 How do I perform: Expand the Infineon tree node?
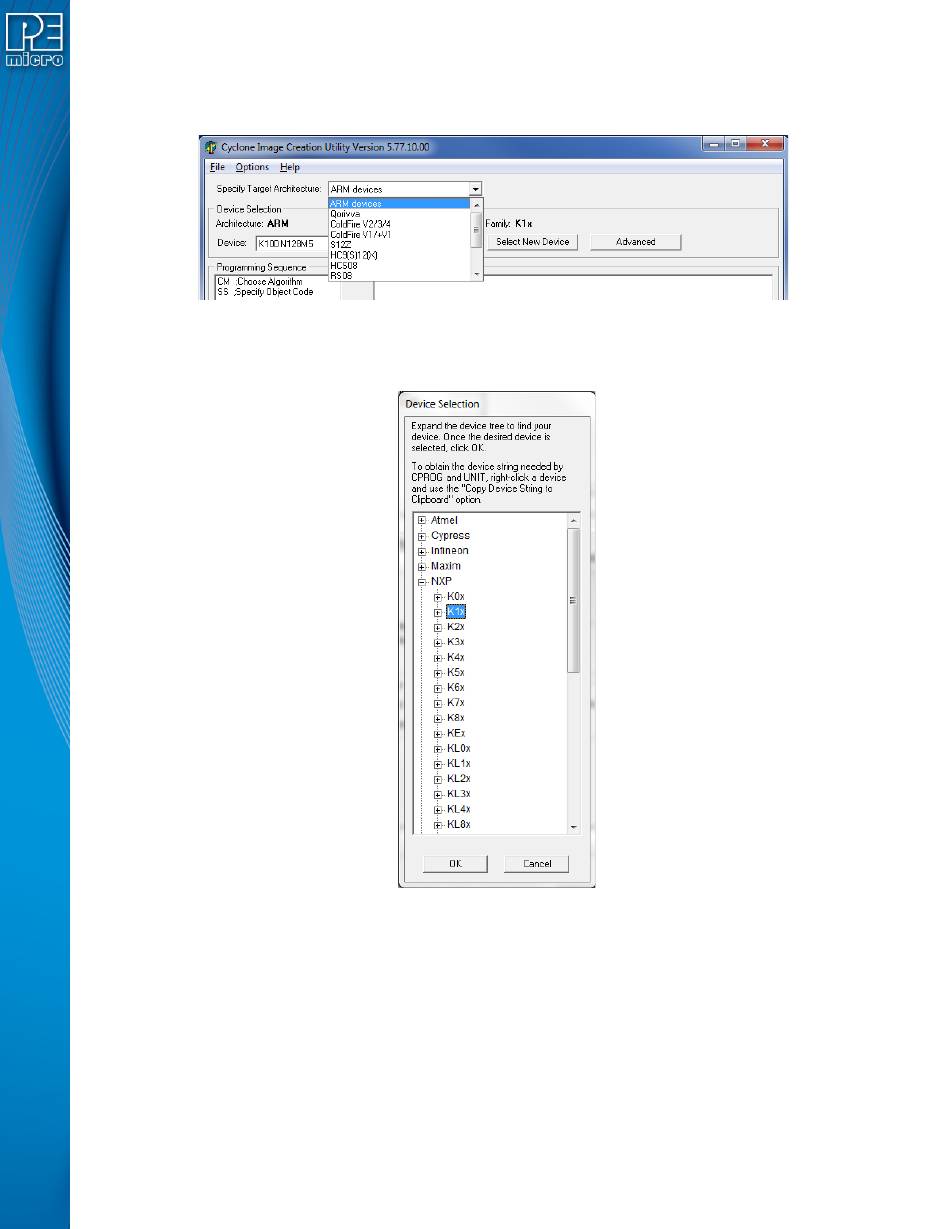coord(423,551)
